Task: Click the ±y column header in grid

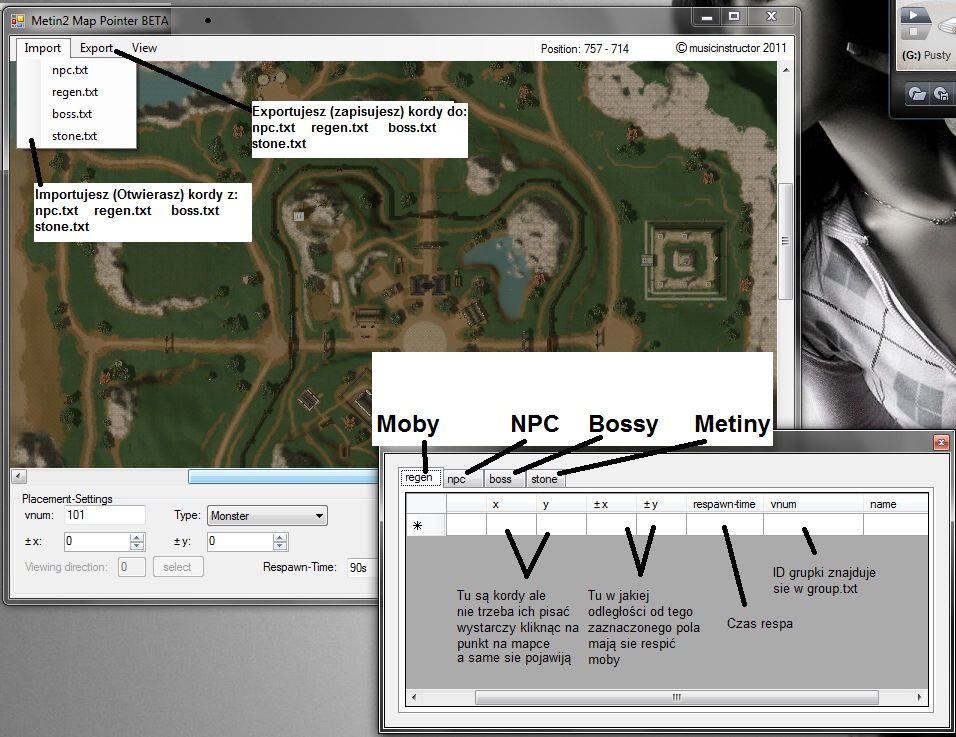Action: coord(661,504)
